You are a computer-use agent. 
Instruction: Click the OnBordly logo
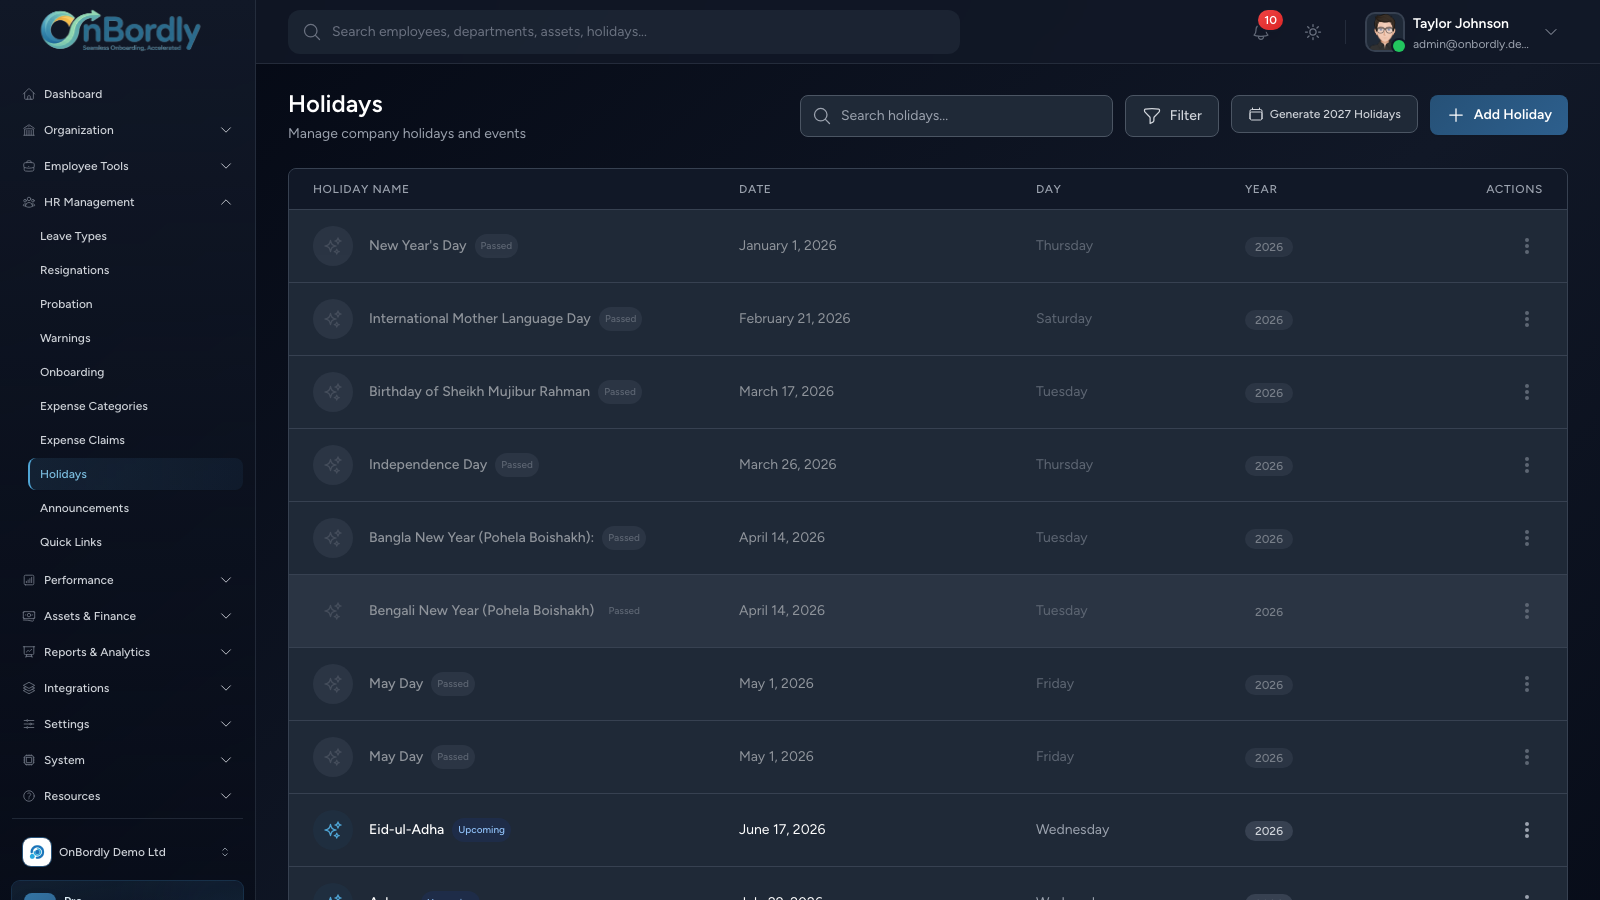(121, 30)
